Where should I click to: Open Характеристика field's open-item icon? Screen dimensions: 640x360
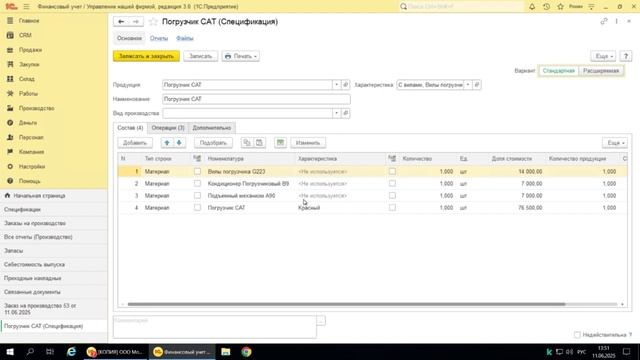(477, 85)
